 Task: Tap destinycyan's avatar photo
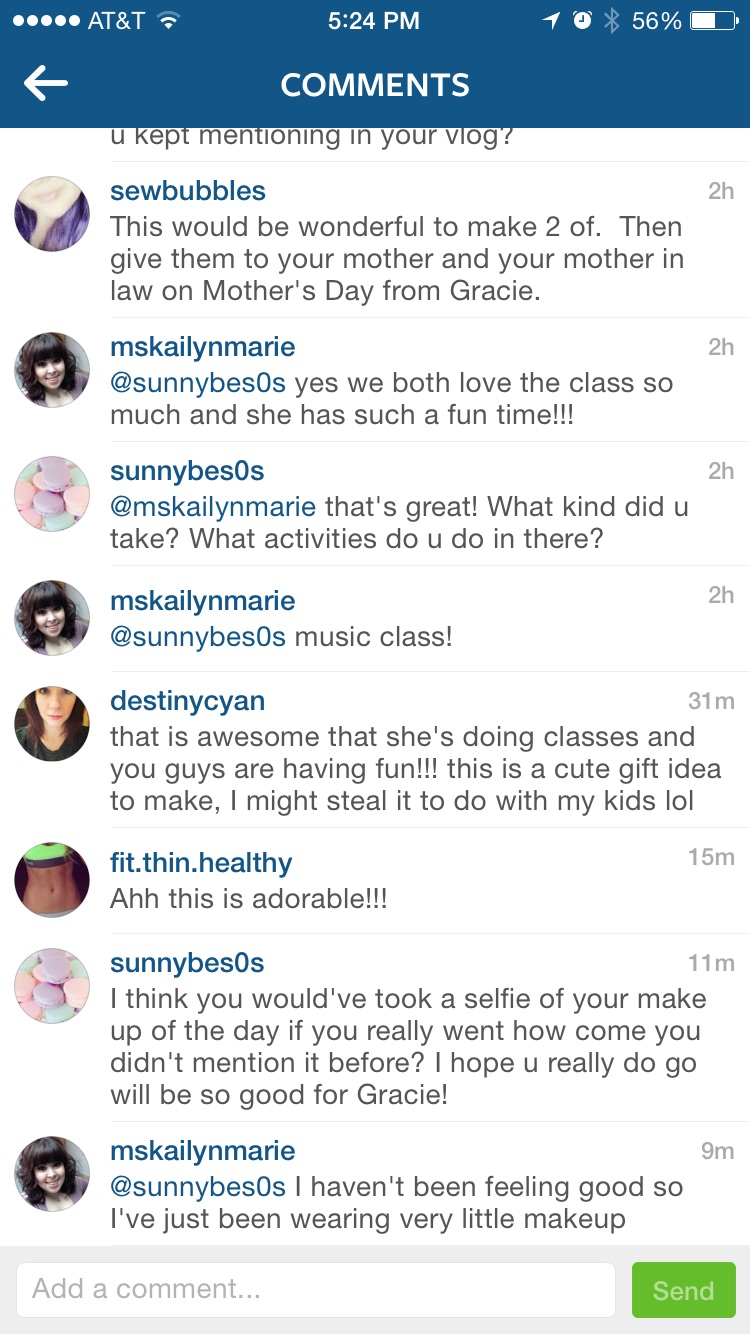52,724
